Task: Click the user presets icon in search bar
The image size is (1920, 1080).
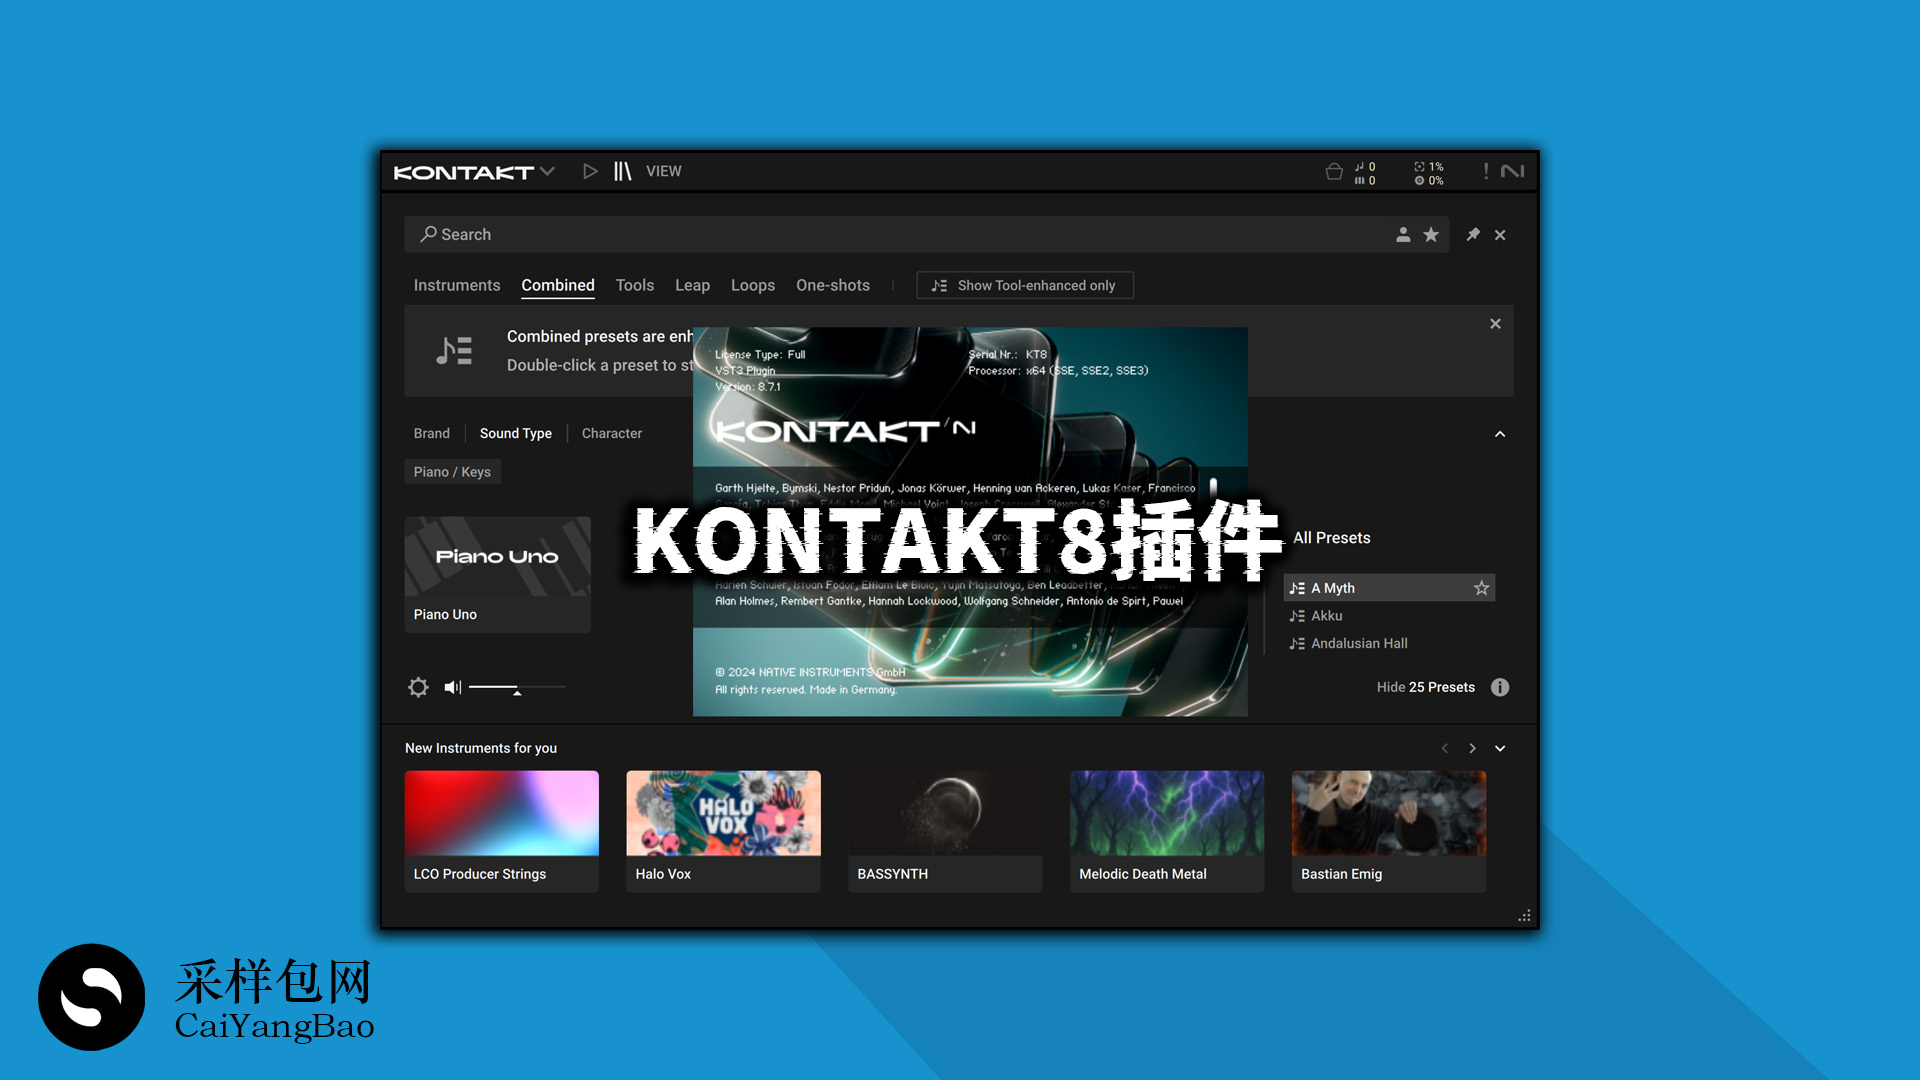Action: [1403, 234]
